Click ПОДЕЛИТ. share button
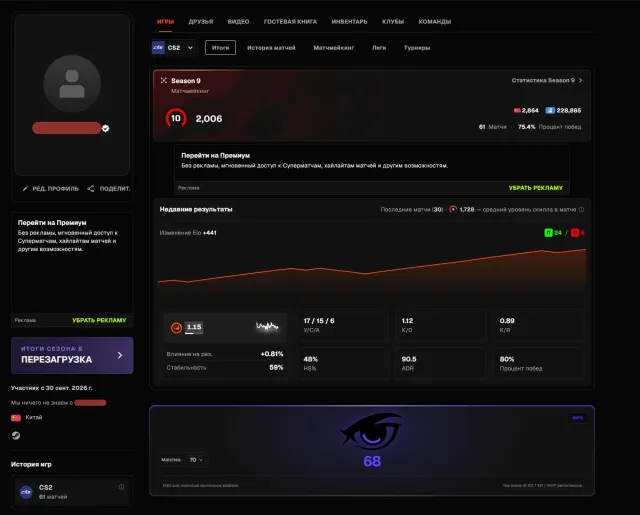This screenshot has width=640, height=515. tap(109, 189)
